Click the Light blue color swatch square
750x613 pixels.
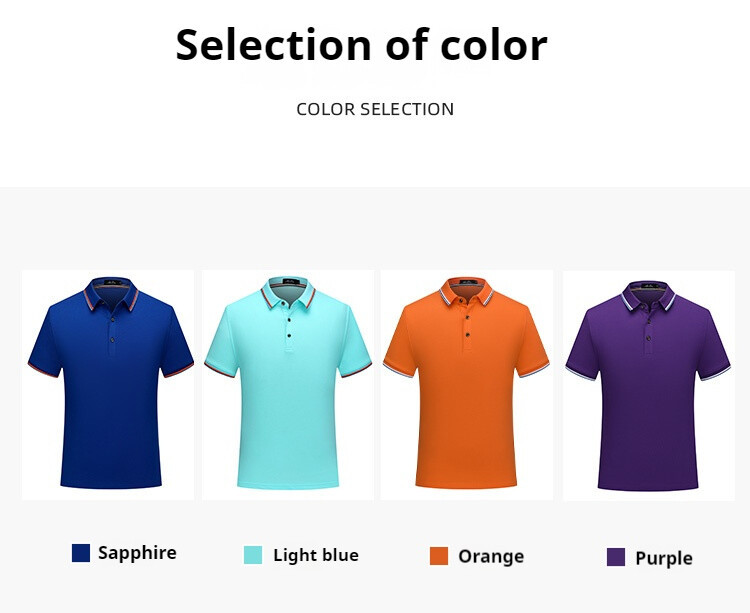[253, 555]
